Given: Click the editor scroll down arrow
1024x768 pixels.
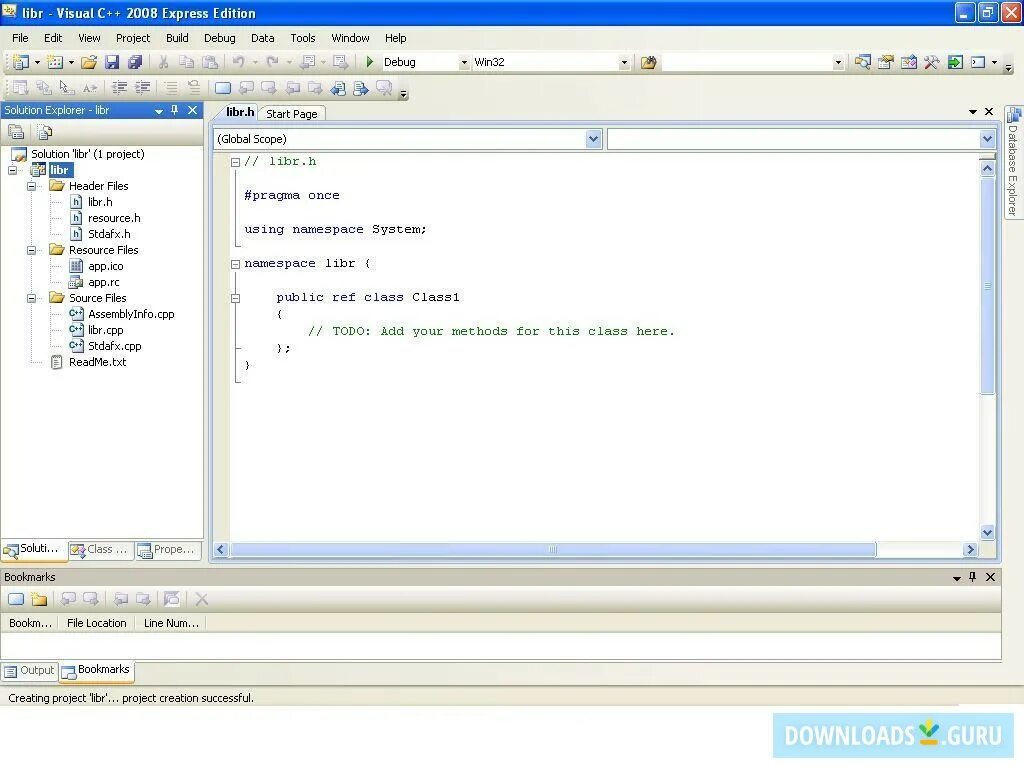Looking at the screenshot, I should point(987,532).
